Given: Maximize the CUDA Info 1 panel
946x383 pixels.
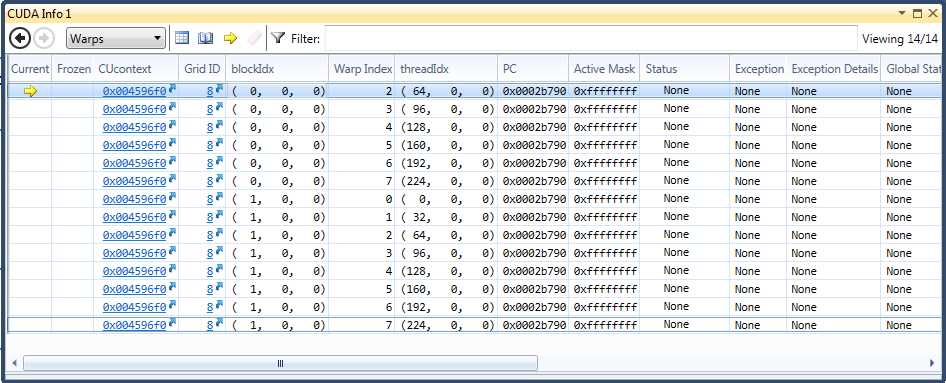Looking at the screenshot, I should (x=918, y=13).
